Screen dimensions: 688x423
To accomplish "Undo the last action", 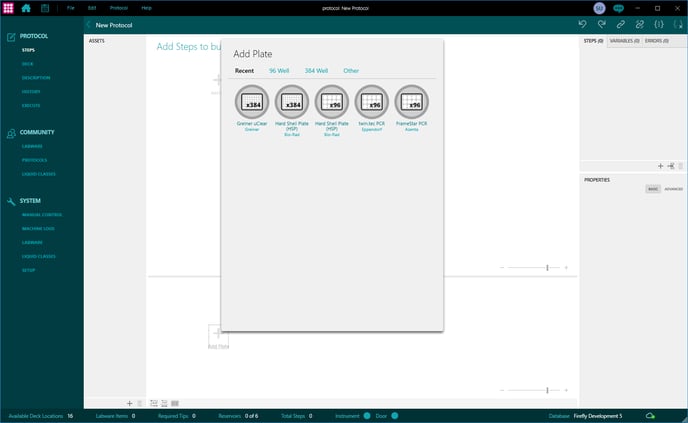I will tap(582, 25).
